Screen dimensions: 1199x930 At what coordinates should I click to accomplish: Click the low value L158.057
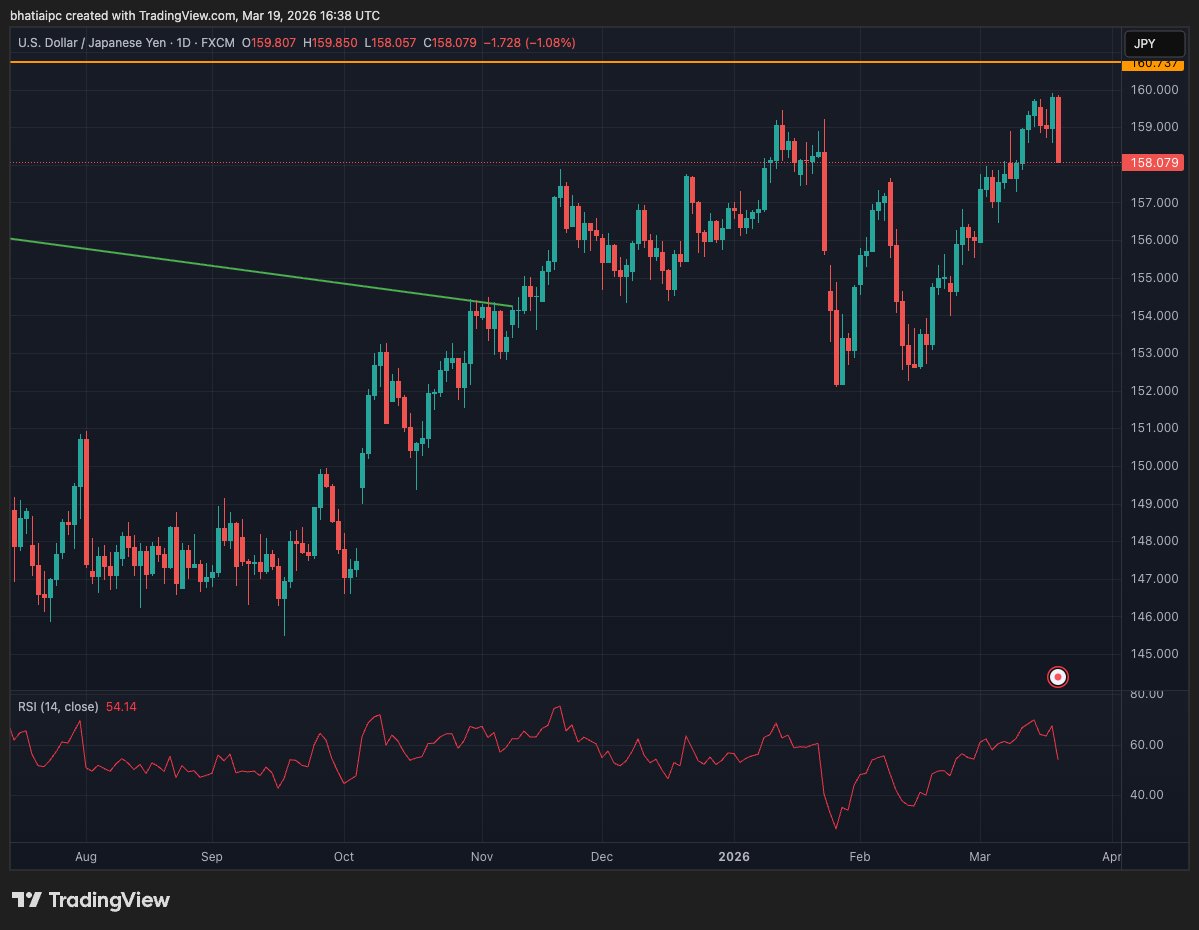tap(390, 43)
